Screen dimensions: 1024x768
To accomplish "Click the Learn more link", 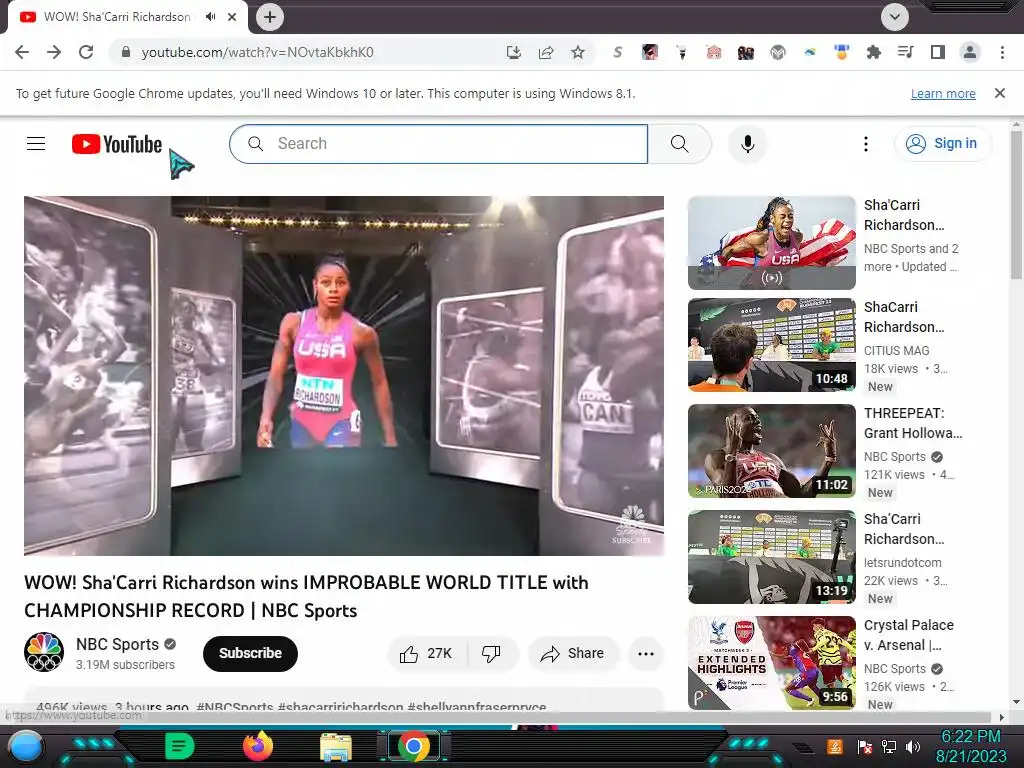I will click(x=943, y=93).
